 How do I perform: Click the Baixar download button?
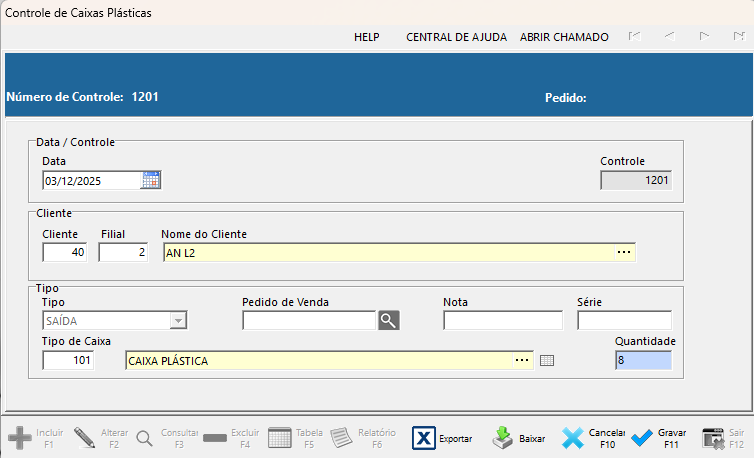(x=519, y=438)
